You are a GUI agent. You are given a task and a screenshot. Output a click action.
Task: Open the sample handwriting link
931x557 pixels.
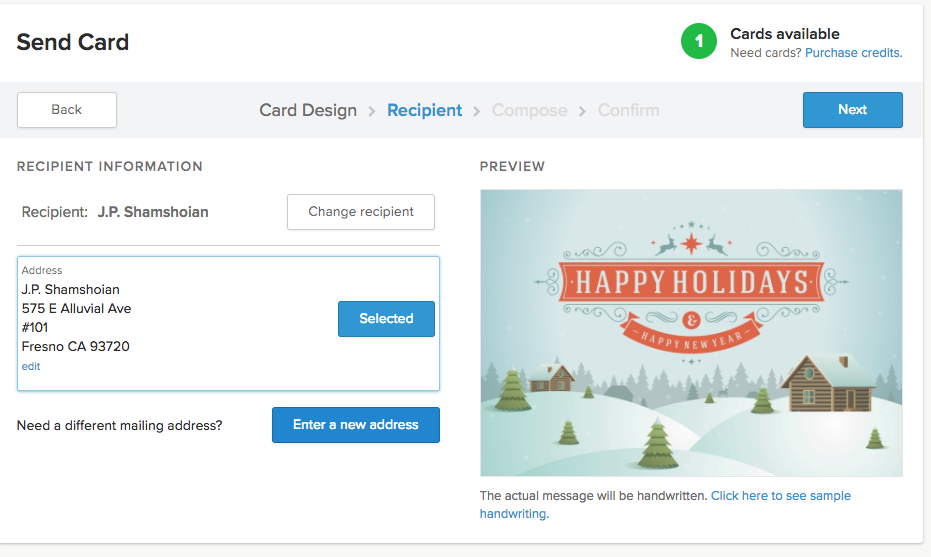(665, 504)
